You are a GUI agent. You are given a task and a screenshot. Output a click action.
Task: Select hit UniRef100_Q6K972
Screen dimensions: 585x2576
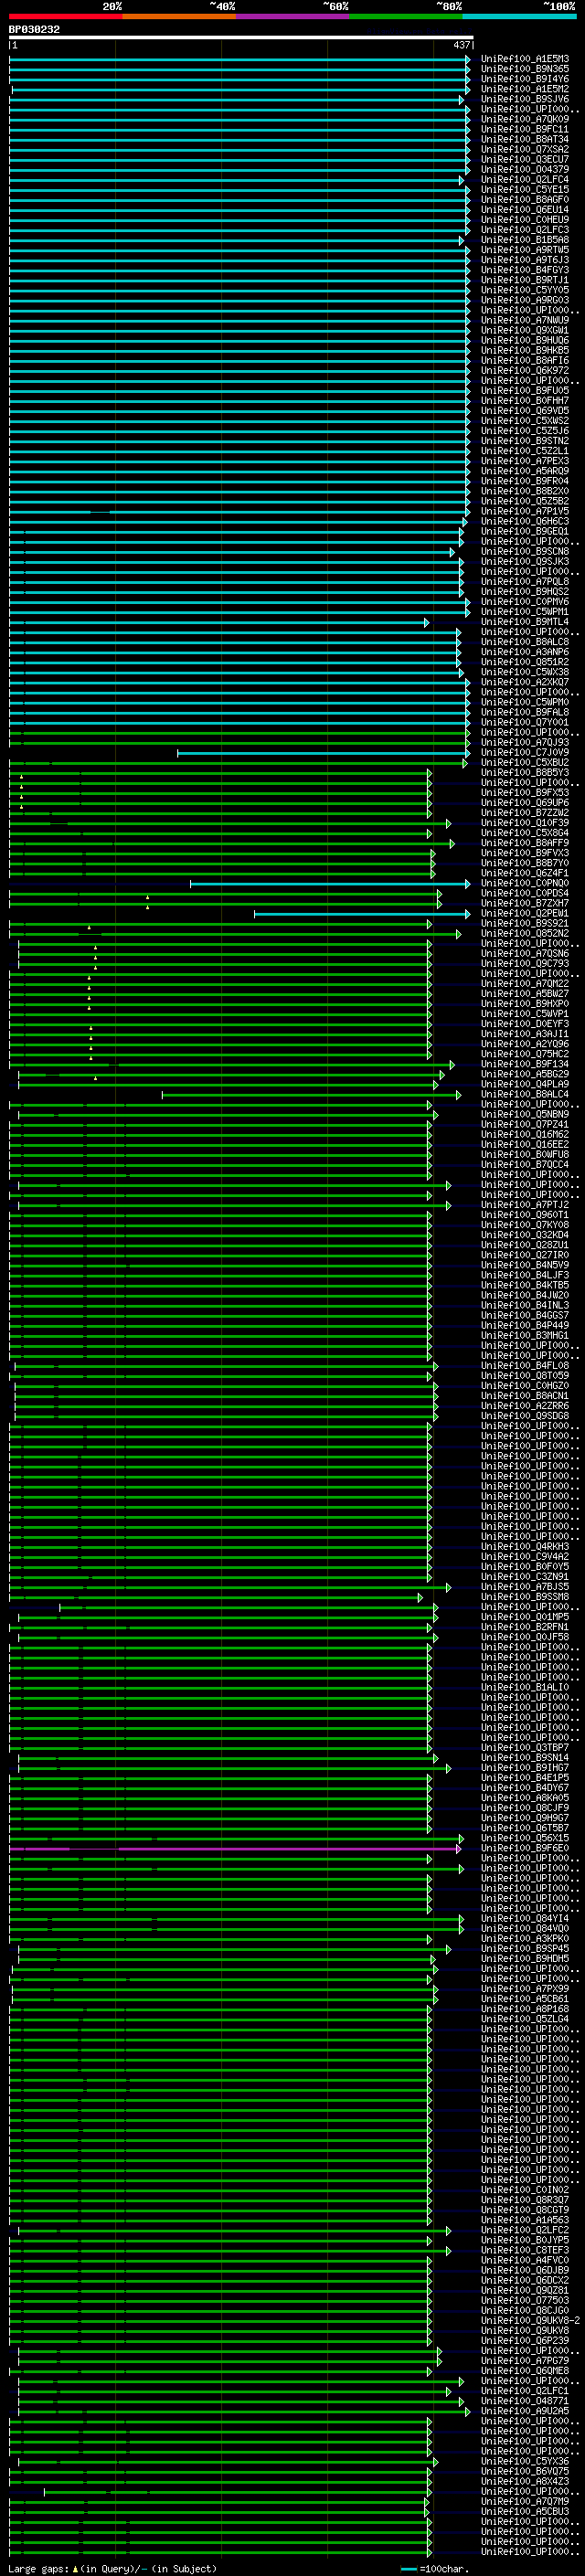coord(525,370)
